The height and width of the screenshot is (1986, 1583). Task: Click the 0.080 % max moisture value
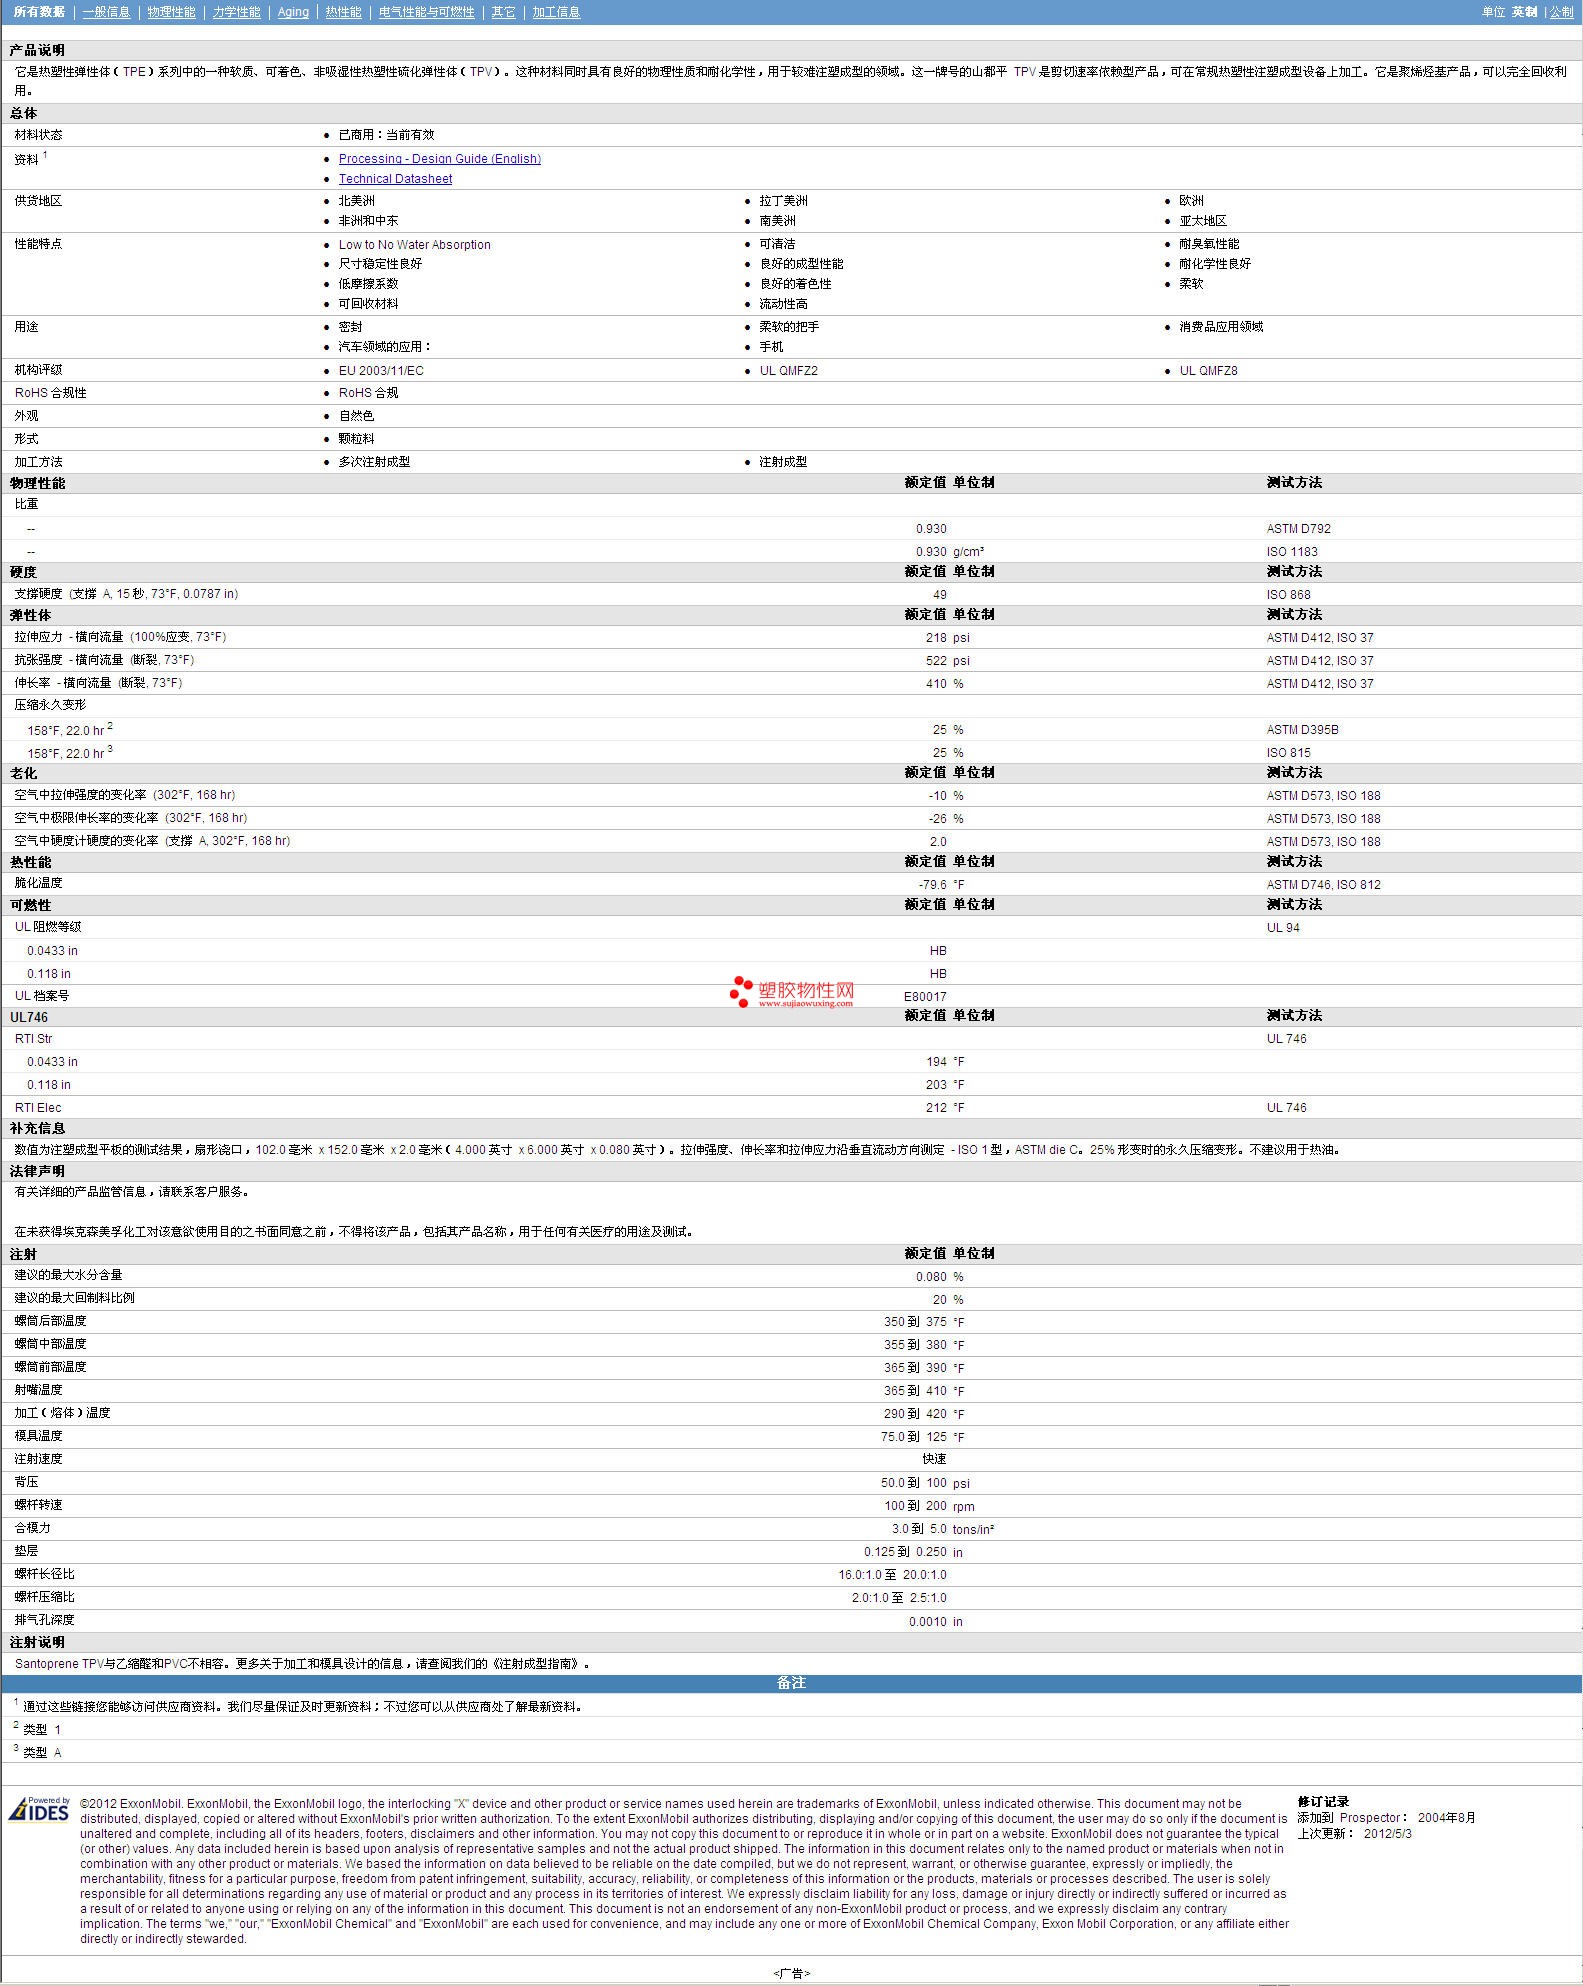(x=939, y=1277)
